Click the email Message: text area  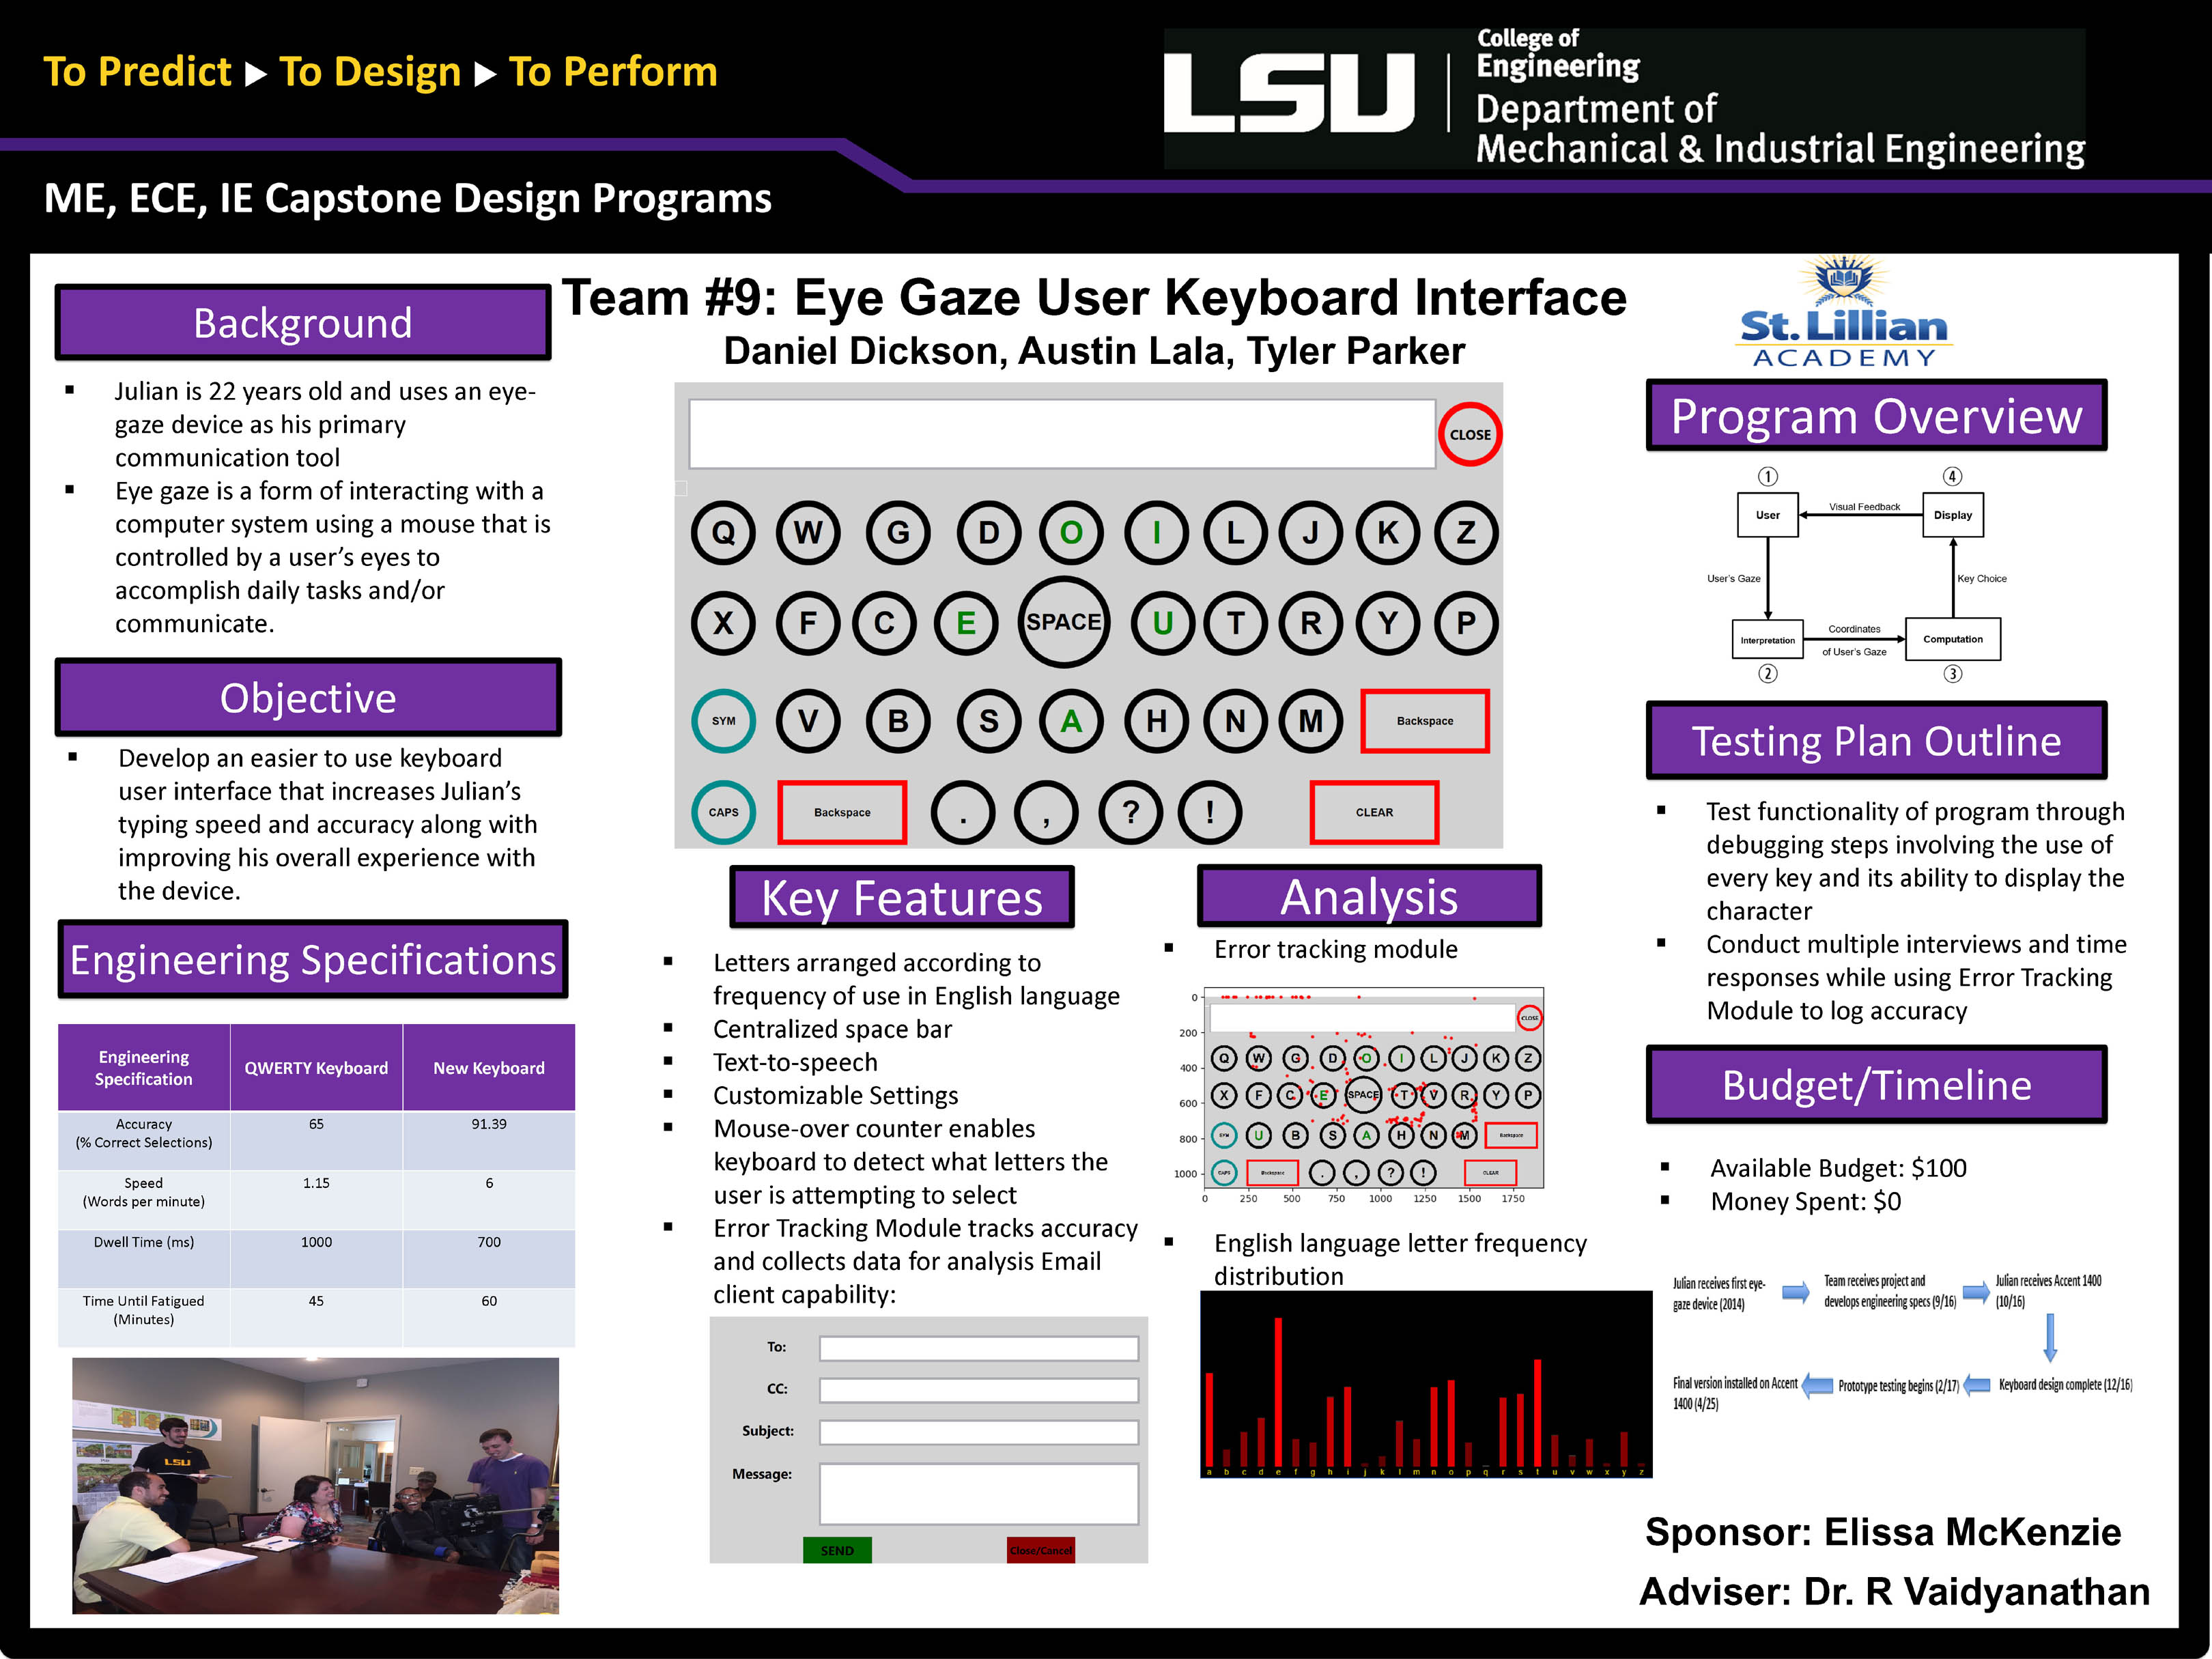979,1494
